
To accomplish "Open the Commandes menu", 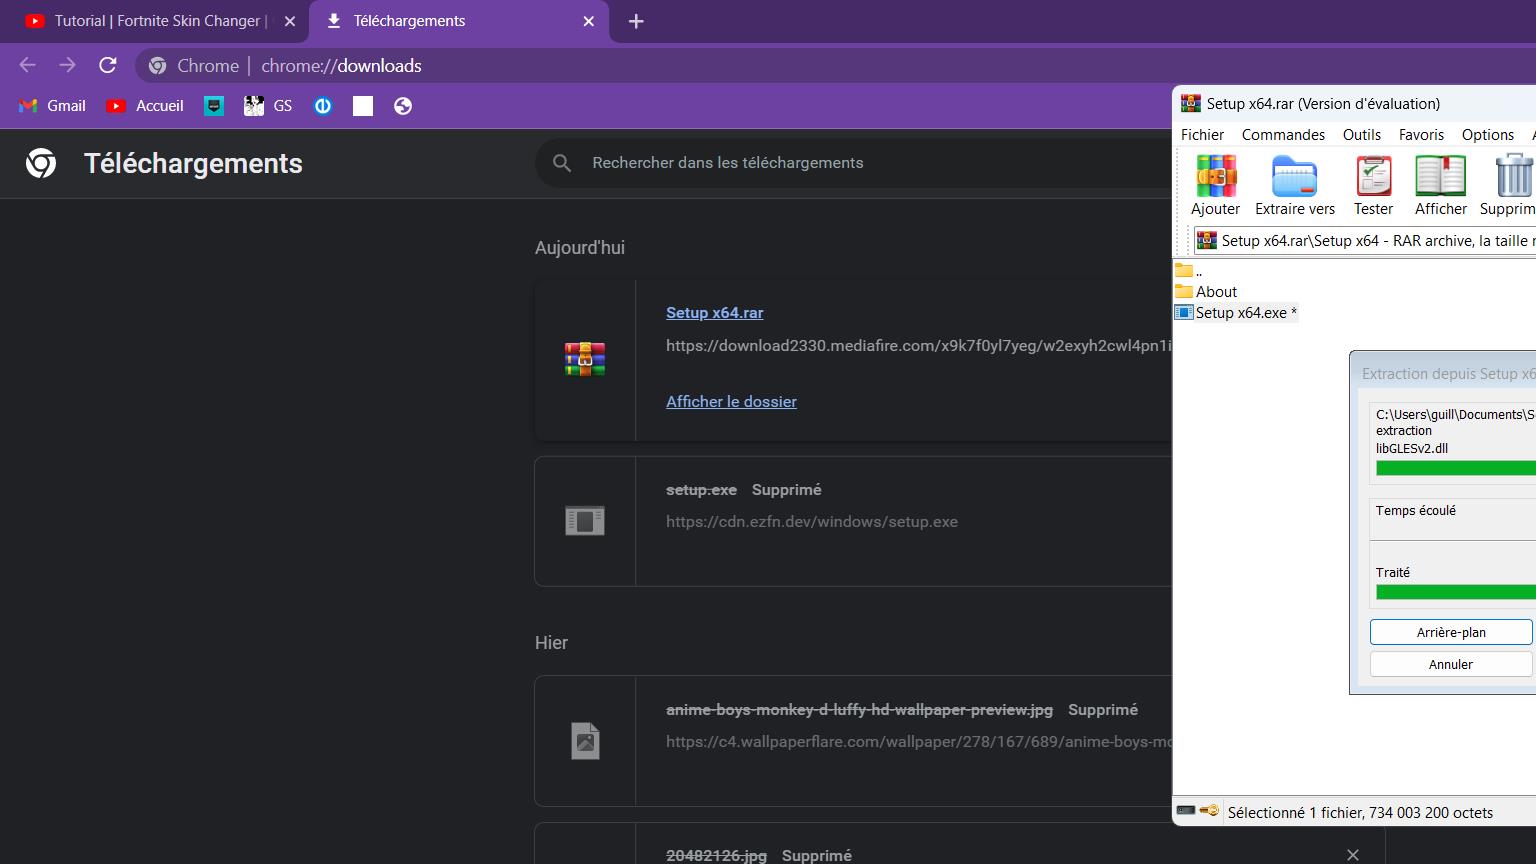I will click(1283, 135).
